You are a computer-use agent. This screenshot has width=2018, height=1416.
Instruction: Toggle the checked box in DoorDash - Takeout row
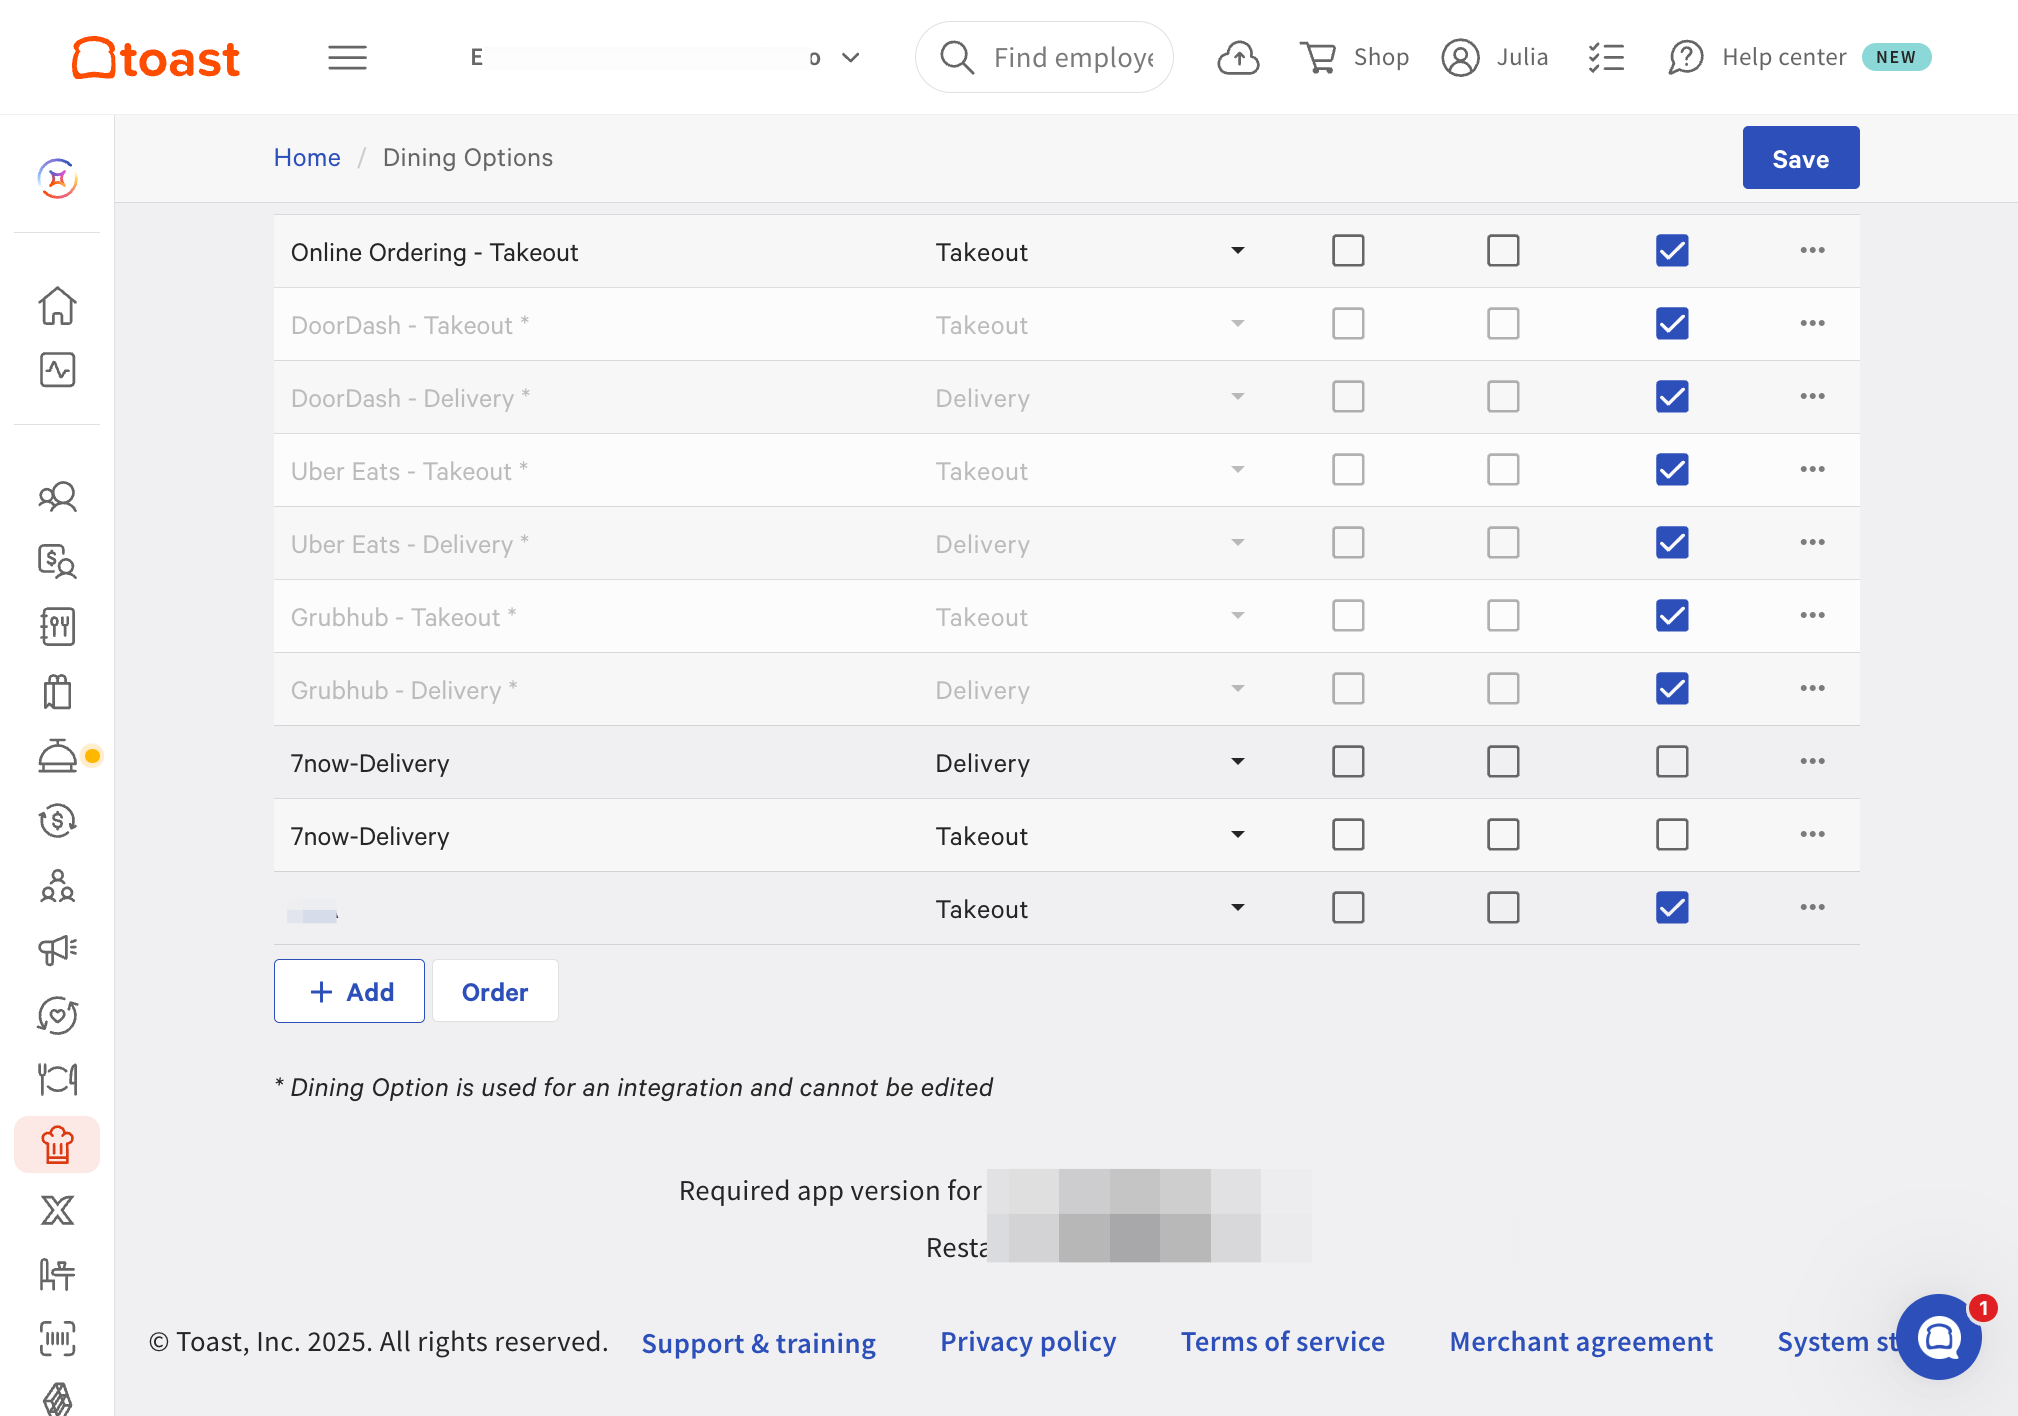pyautogui.click(x=1672, y=323)
